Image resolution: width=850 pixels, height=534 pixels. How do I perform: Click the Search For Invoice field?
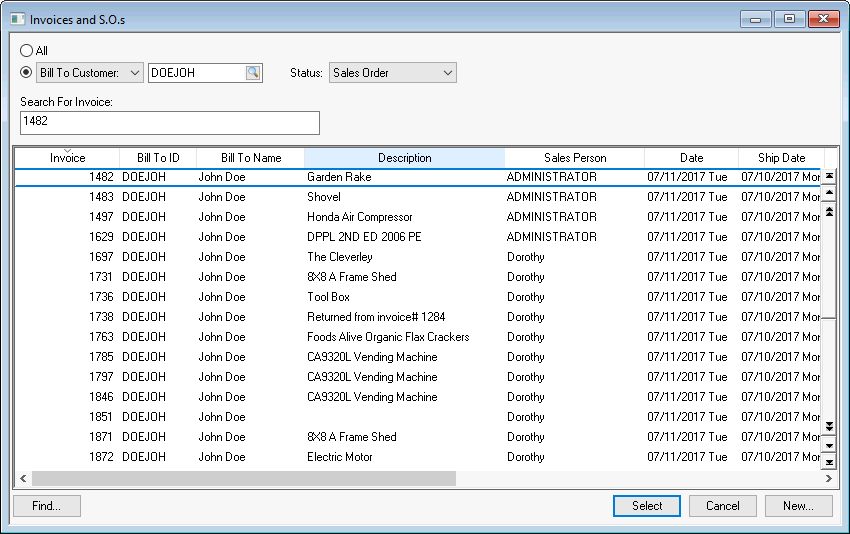click(x=169, y=122)
